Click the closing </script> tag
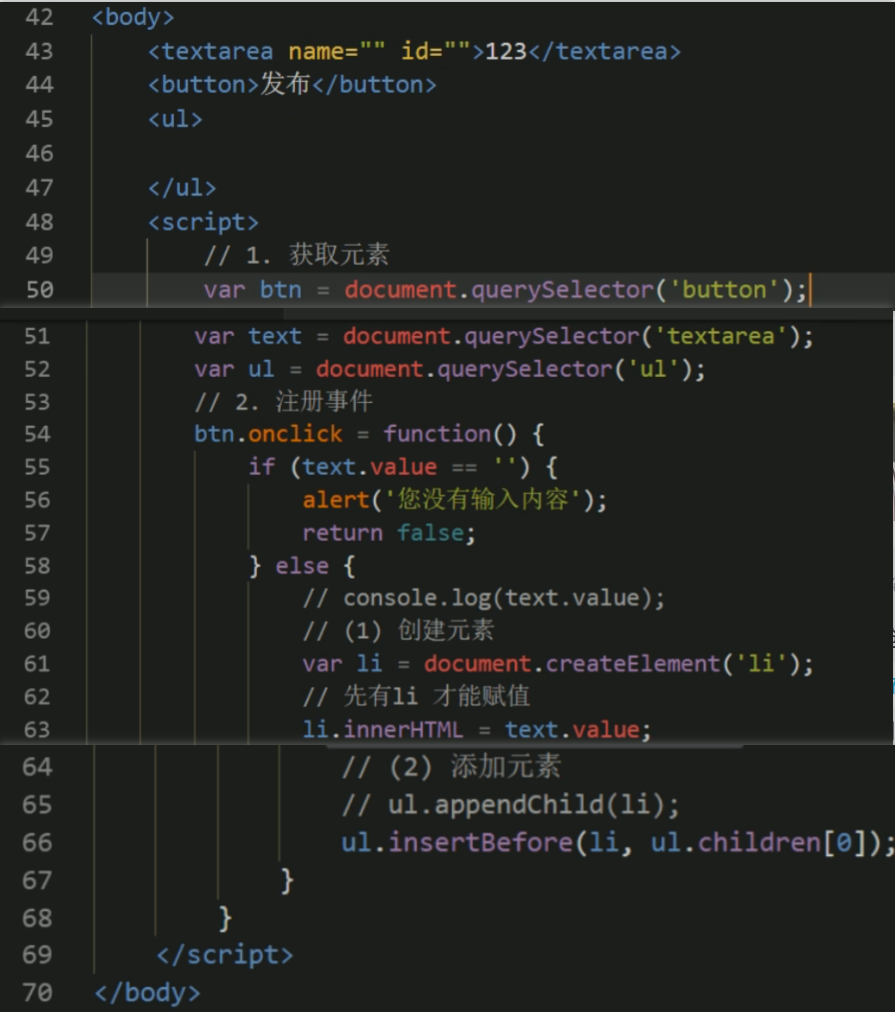Image resolution: width=895 pixels, height=1012 pixels. (x=225, y=955)
